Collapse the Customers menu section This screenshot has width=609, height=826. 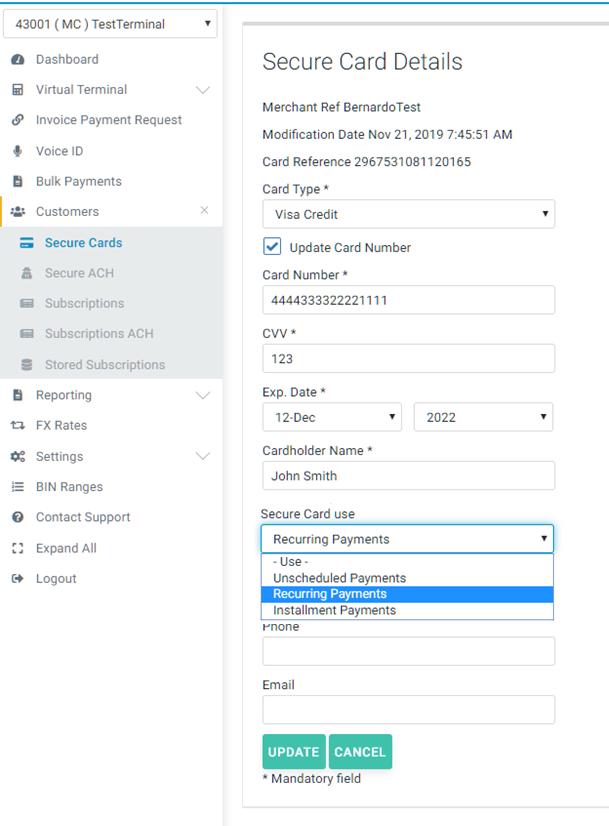(204, 211)
